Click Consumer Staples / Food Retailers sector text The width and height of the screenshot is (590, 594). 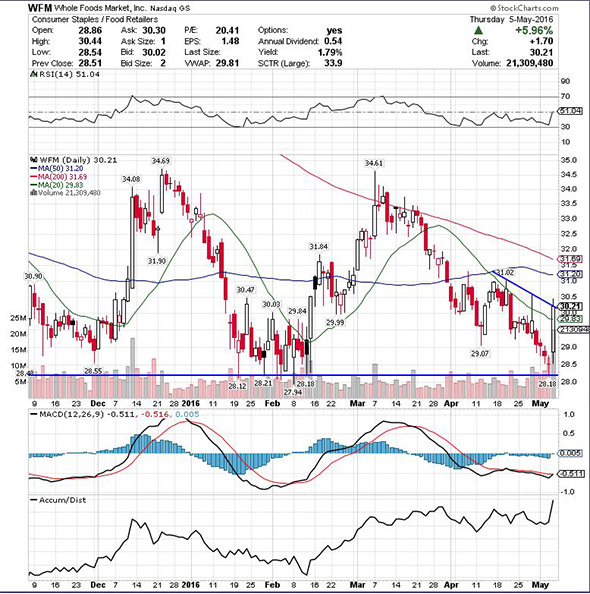pyautogui.click(x=95, y=19)
